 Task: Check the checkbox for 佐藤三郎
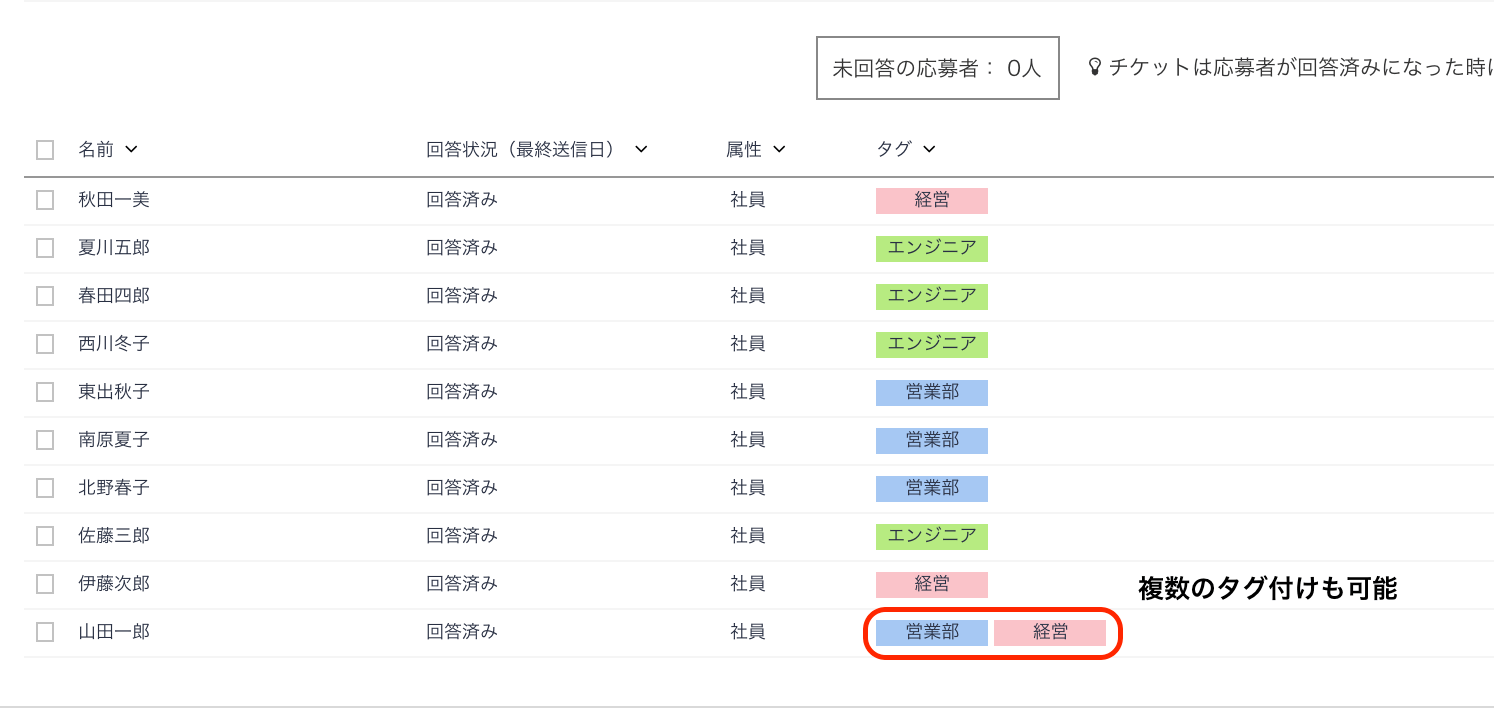[44, 535]
